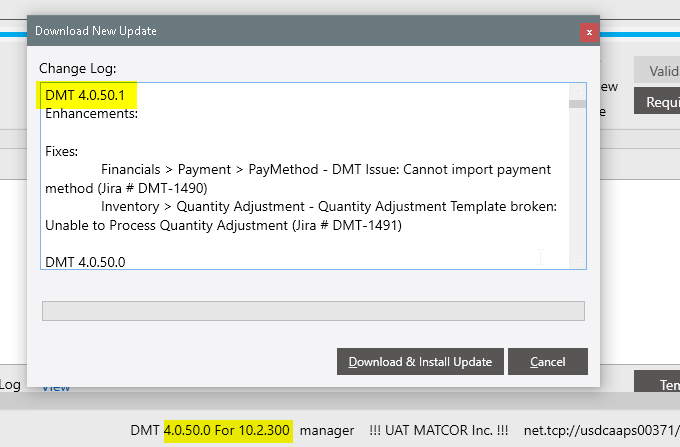Viewport: 680px width, 447px height.
Task: Click the net.tcp server address in status bar
Action: [602, 430]
